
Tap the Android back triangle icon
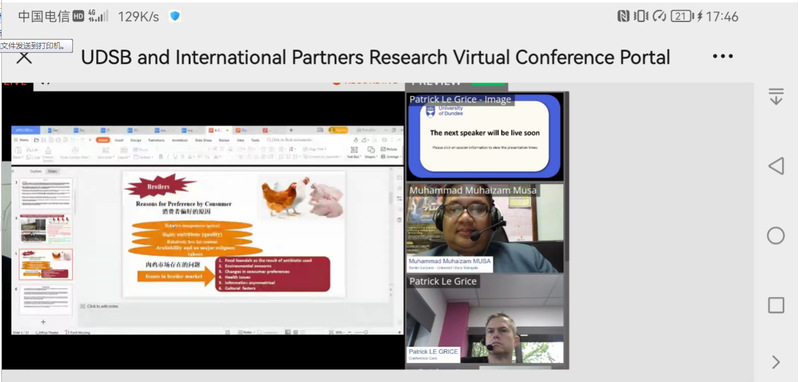point(776,166)
